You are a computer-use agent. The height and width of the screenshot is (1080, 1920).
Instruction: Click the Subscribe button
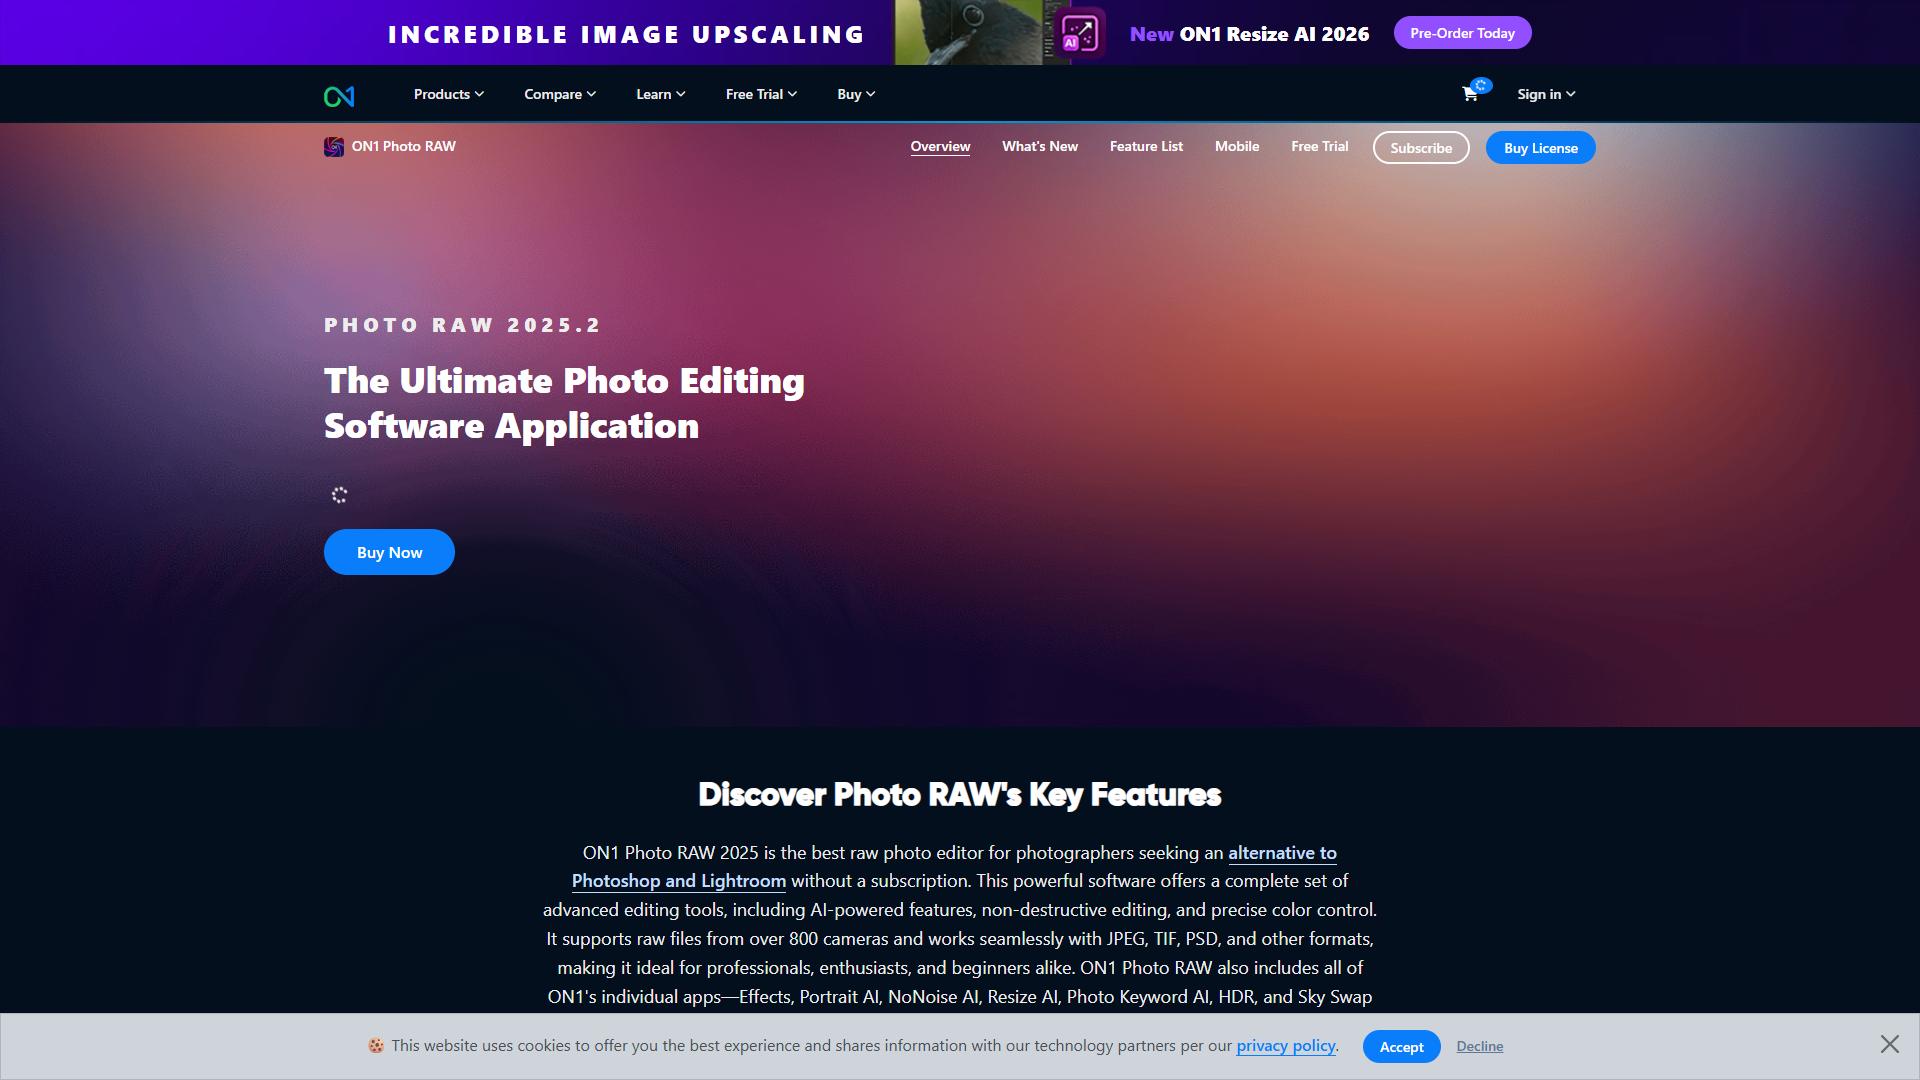(1421, 147)
